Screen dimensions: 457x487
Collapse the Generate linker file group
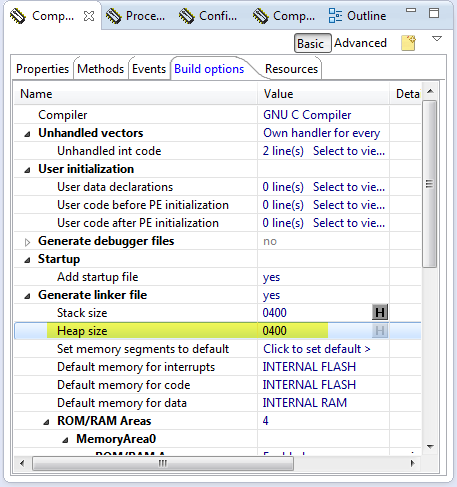[x=27, y=296]
